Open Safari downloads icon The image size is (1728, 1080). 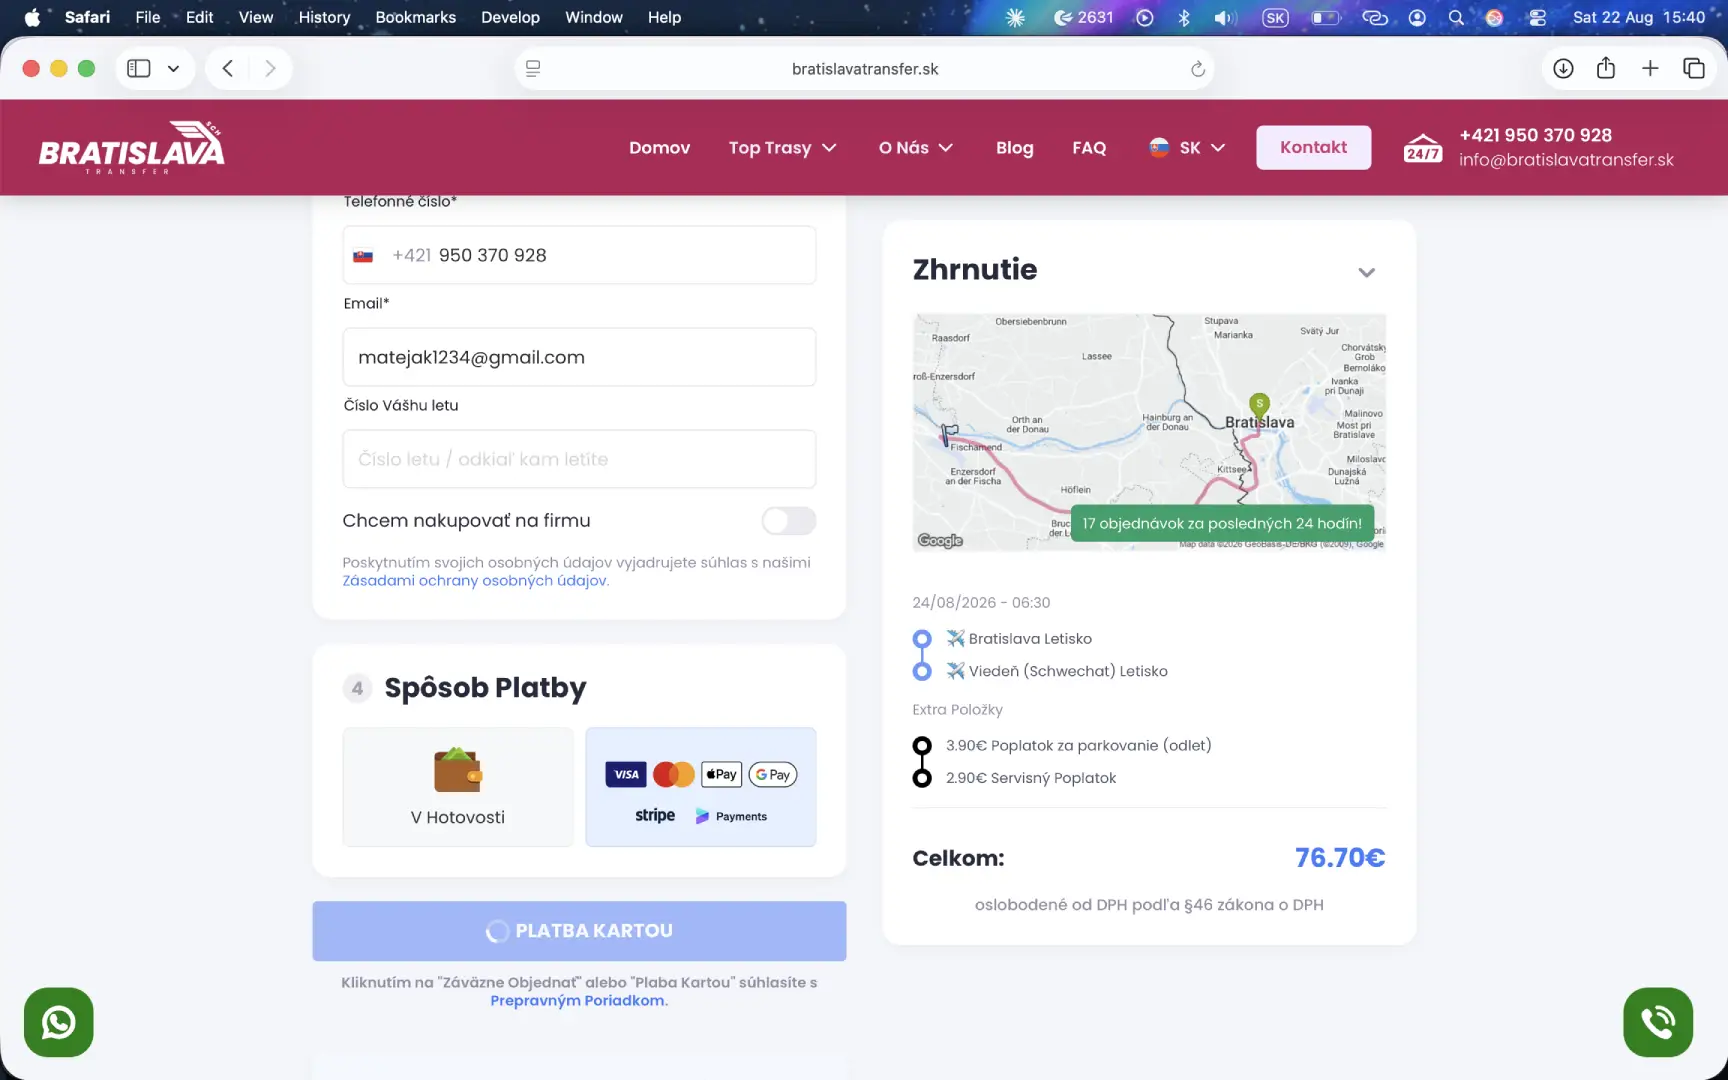click(1563, 68)
